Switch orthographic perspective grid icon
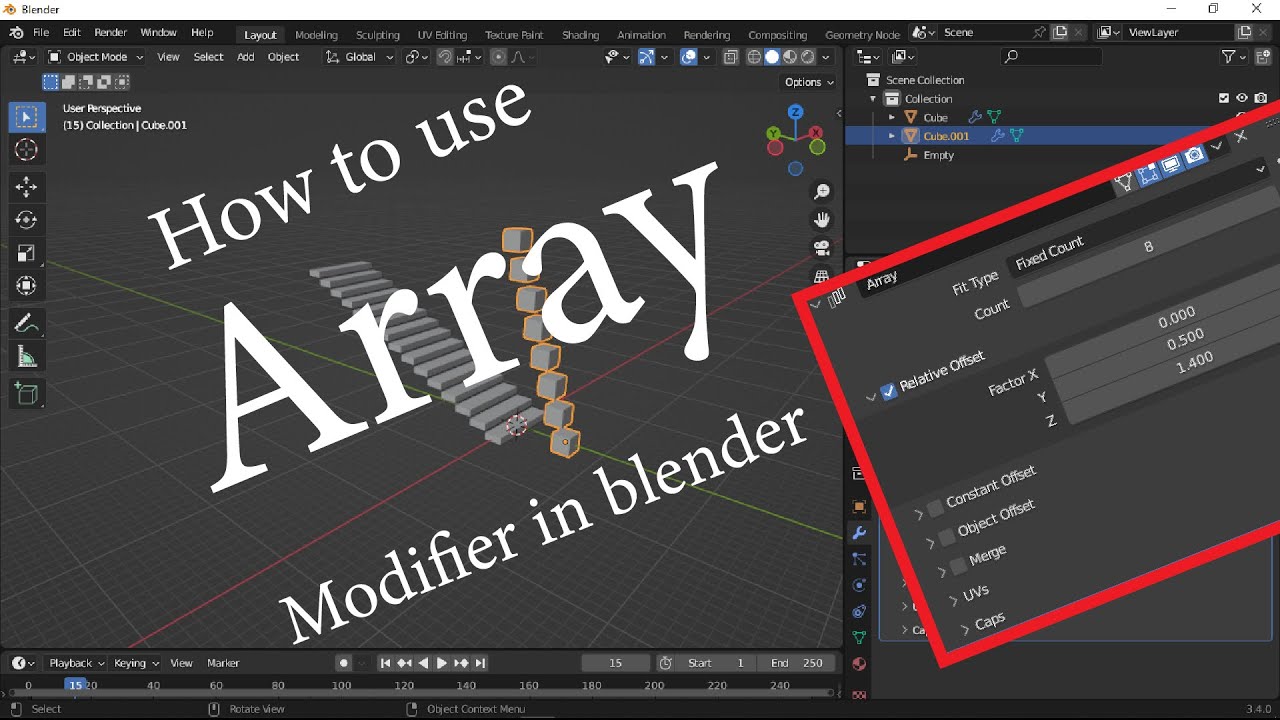1280x720 pixels. point(822,275)
